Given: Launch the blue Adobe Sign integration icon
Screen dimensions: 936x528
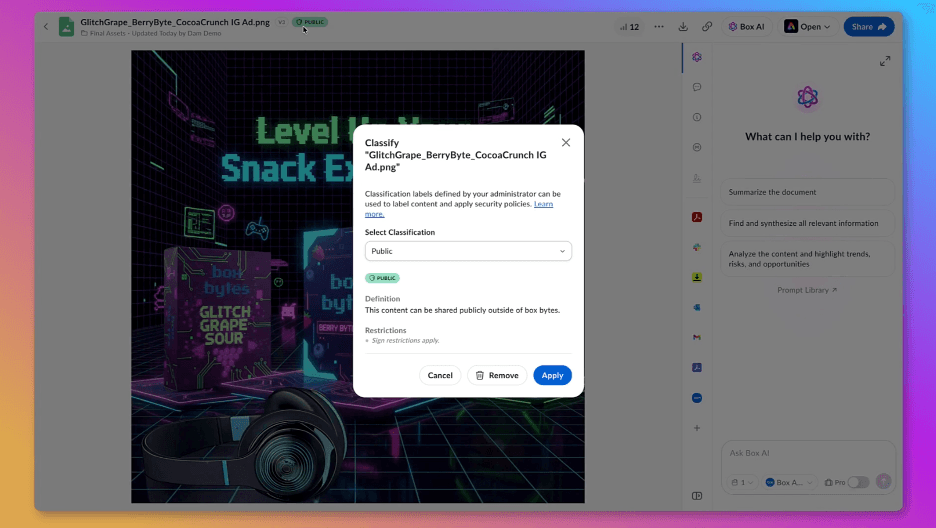Looking at the screenshot, I should coord(697,368).
